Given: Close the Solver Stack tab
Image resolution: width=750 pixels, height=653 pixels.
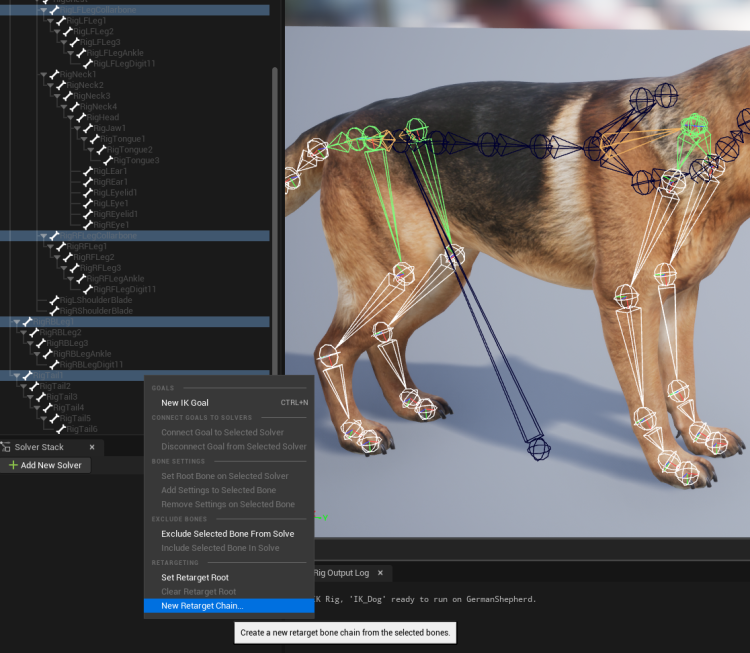Looking at the screenshot, I should pos(91,448).
